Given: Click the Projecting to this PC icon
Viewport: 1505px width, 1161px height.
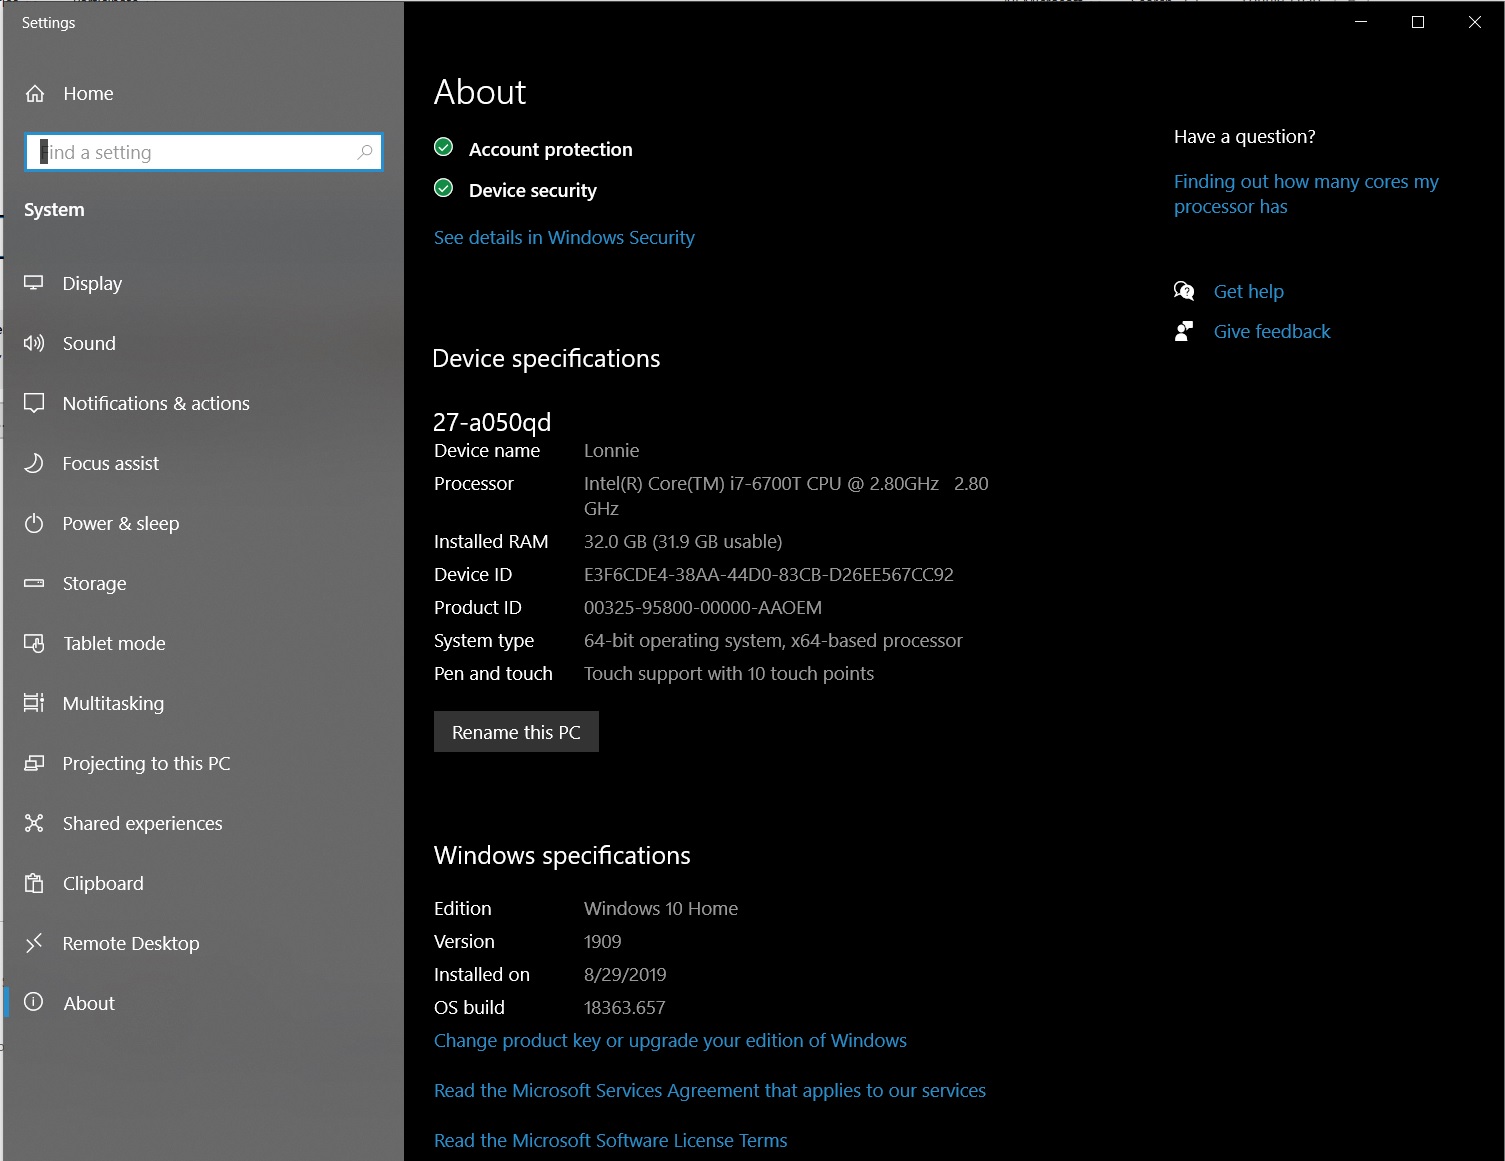Looking at the screenshot, I should (34, 763).
